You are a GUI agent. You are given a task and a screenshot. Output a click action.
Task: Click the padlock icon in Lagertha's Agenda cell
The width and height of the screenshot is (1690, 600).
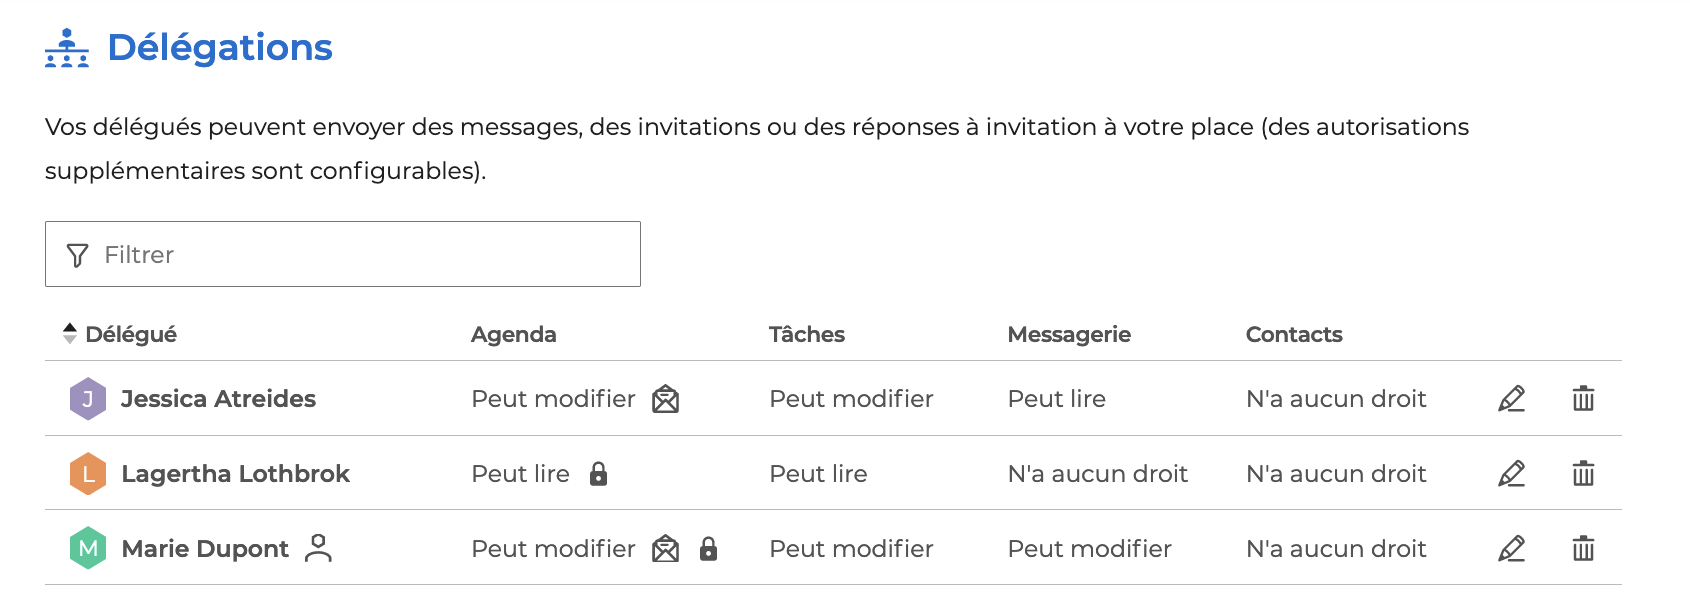pyautogui.click(x=598, y=474)
